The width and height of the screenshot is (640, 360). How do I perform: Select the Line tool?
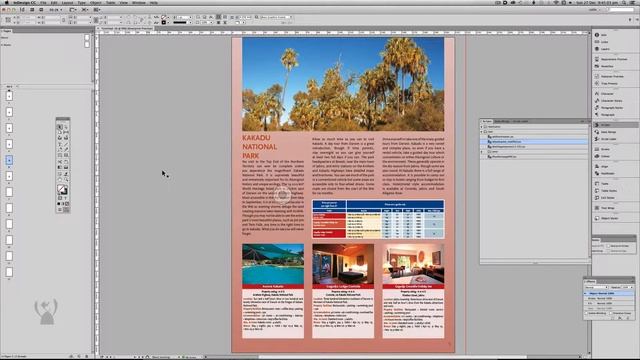[x=66, y=144]
